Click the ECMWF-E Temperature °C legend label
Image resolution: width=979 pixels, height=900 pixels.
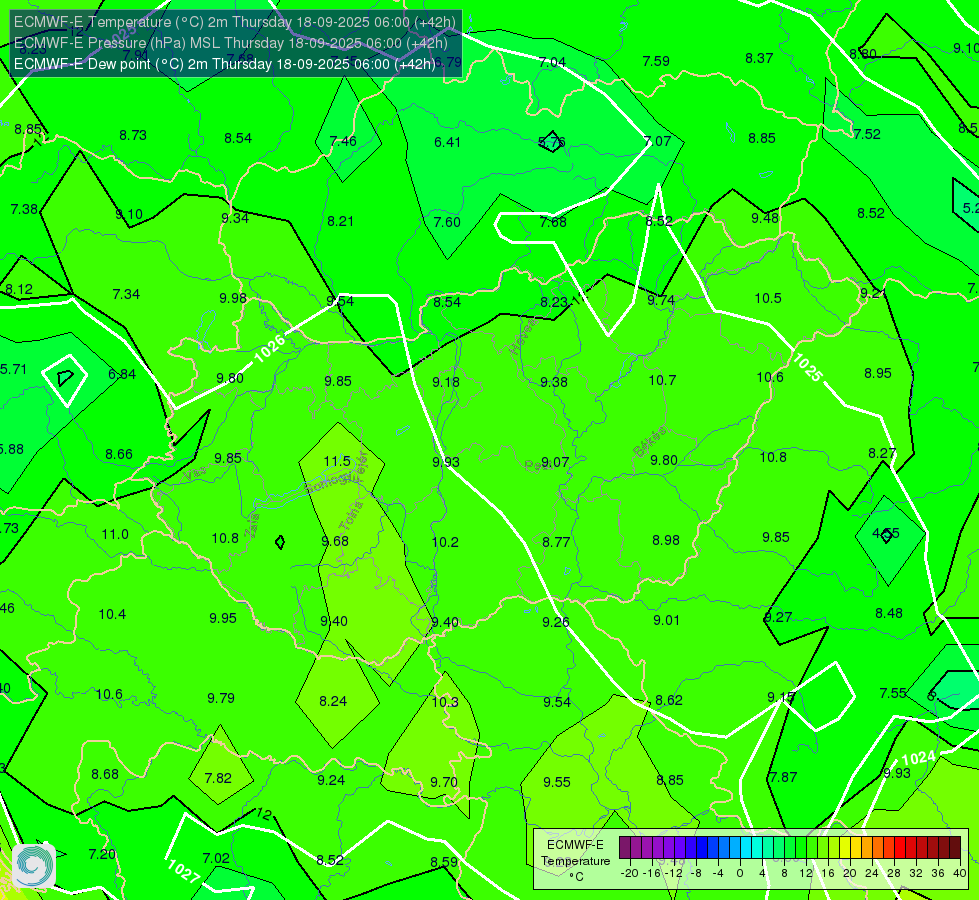(575, 861)
